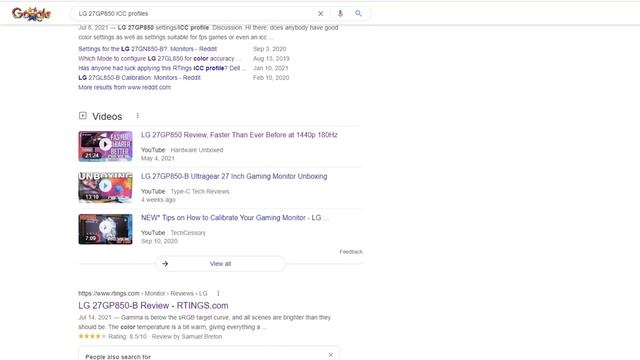Open the three-dot menu next to Videos heading

pyautogui.click(x=138, y=116)
